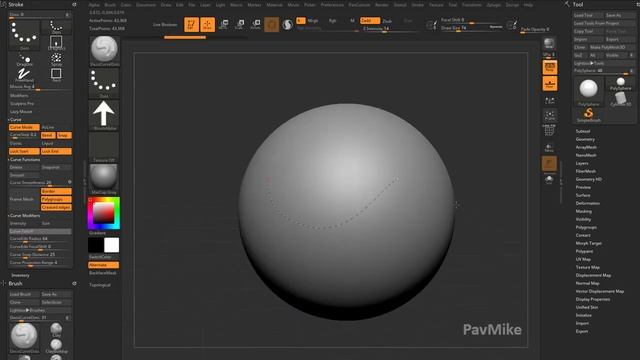Click the Frame icon on right shelf
Screen dimensions: 640x360
point(550,116)
